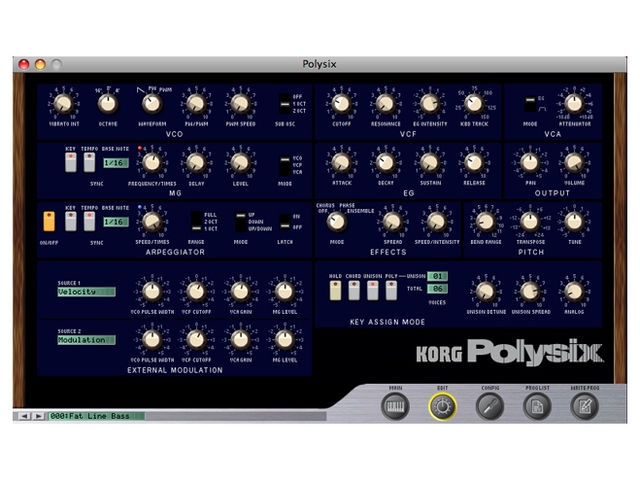Select the Edit page button

pyautogui.click(x=442, y=406)
